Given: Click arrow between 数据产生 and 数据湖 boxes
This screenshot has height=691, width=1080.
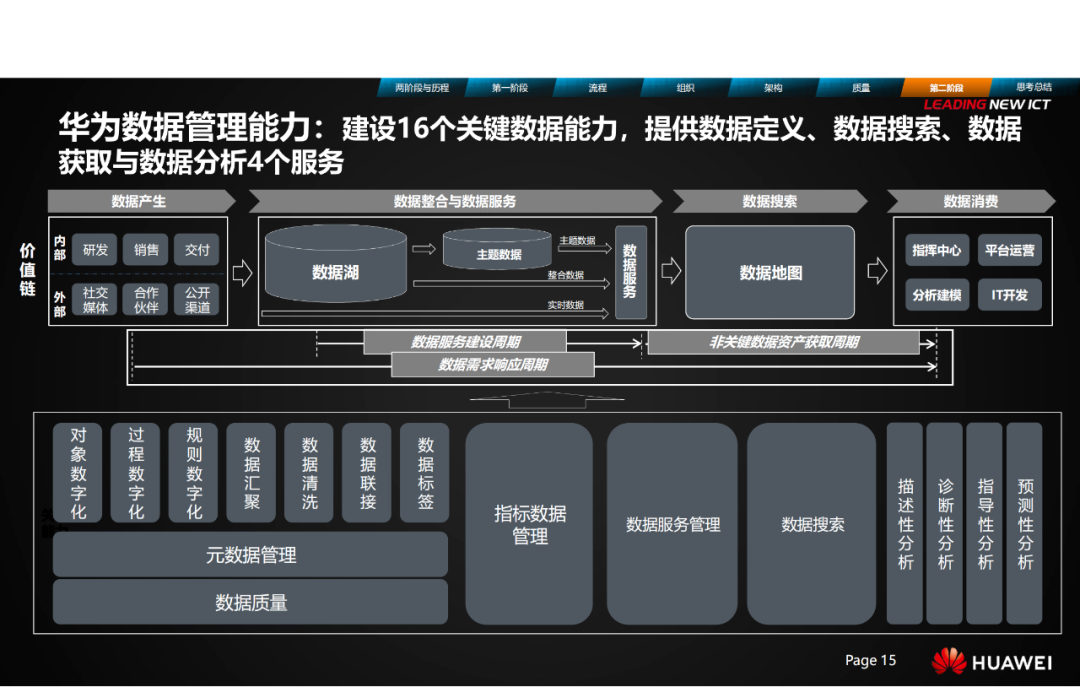Looking at the screenshot, I should tap(242, 273).
